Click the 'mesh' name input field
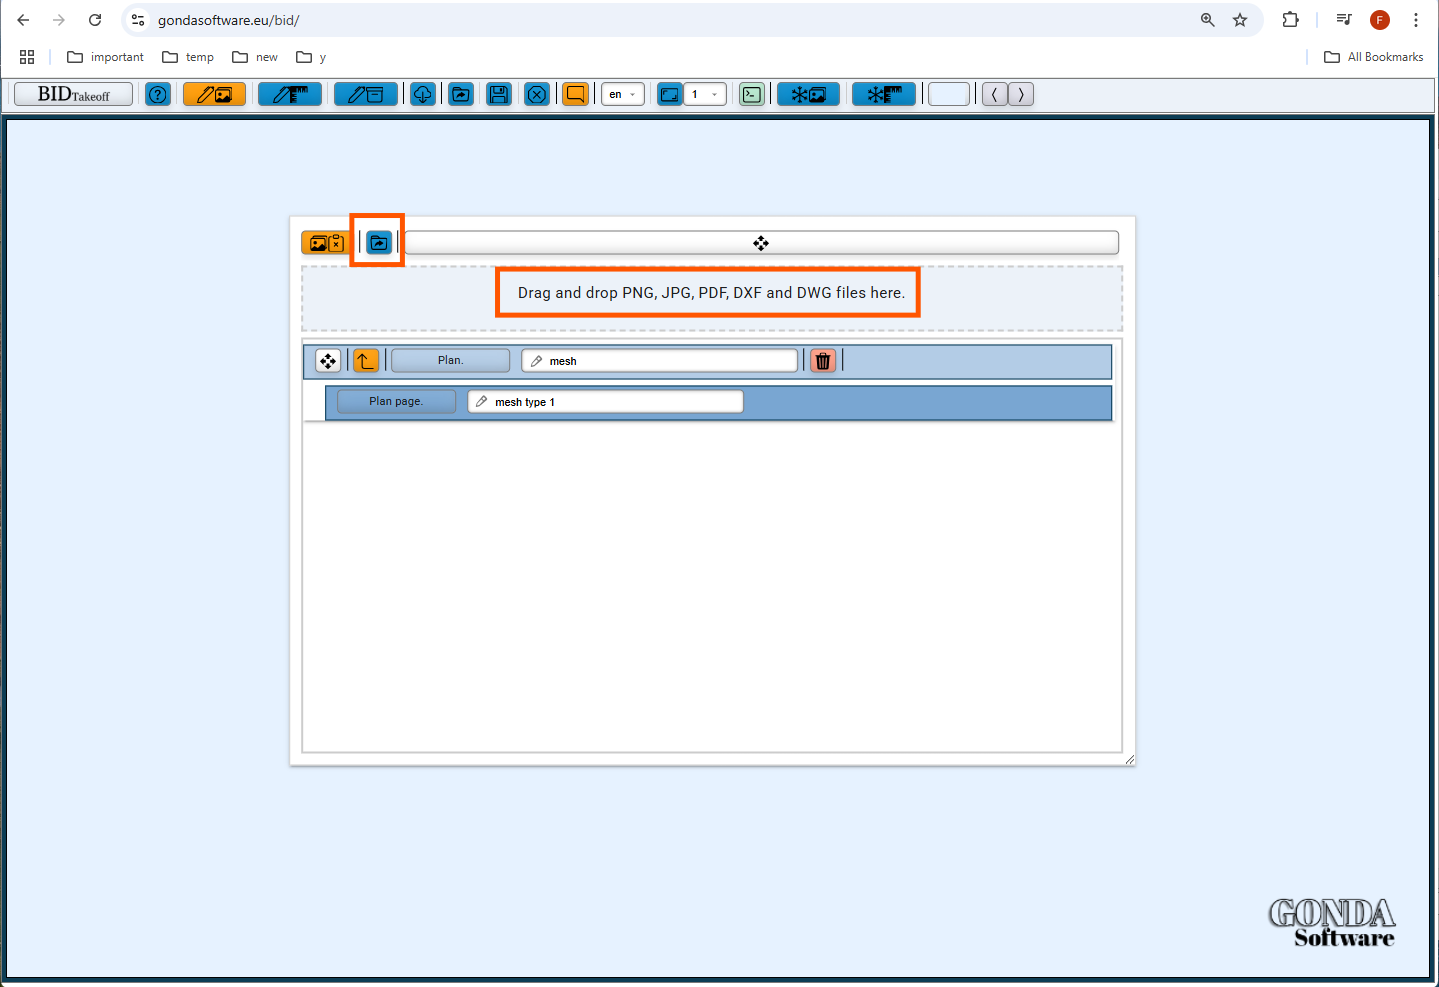 (660, 361)
